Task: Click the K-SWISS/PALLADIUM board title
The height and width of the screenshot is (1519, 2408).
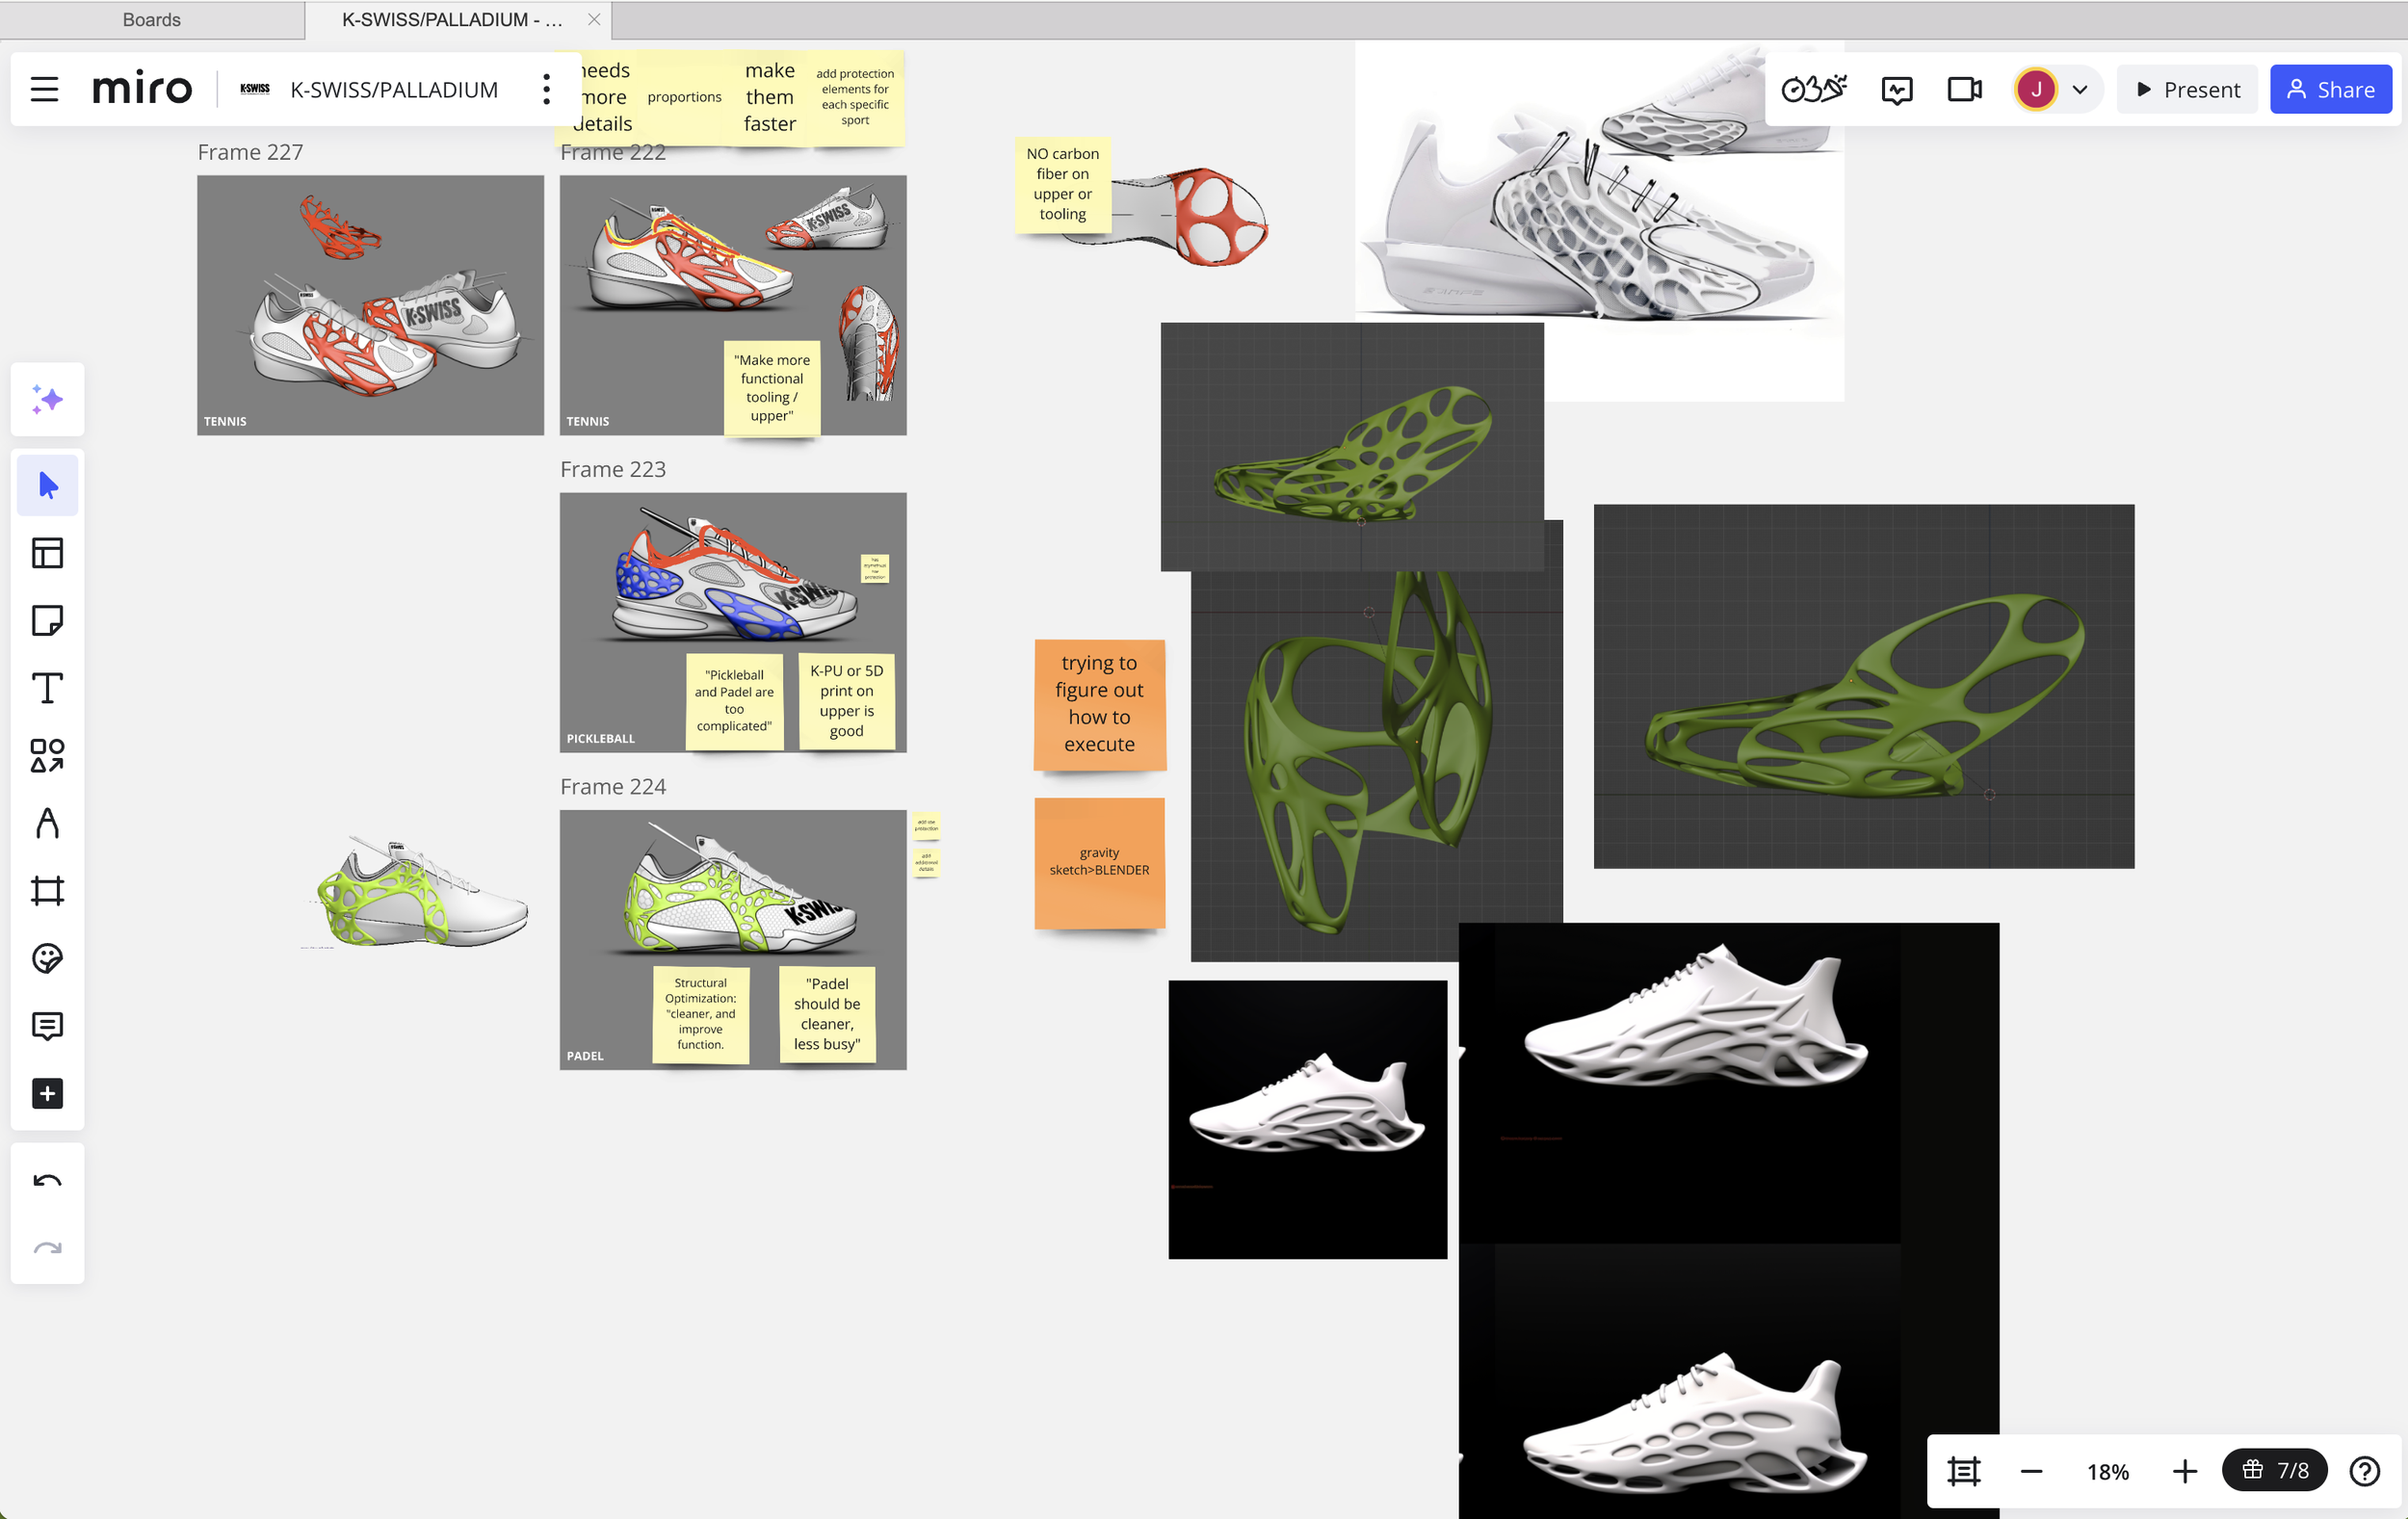Action: click(x=394, y=90)
